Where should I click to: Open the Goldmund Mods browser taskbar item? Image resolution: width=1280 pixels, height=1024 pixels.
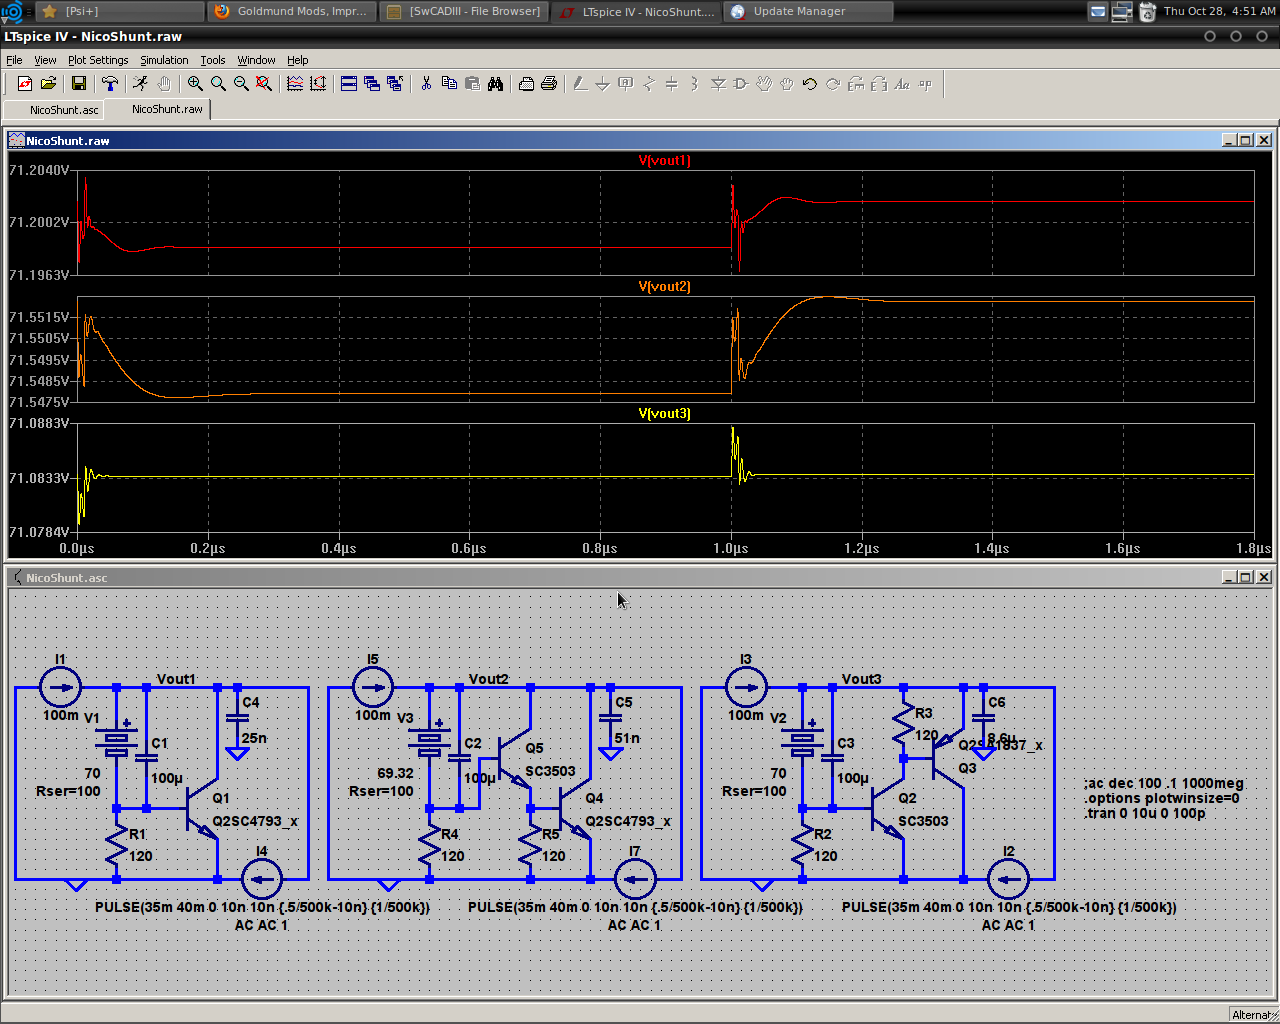pos(291,11)
